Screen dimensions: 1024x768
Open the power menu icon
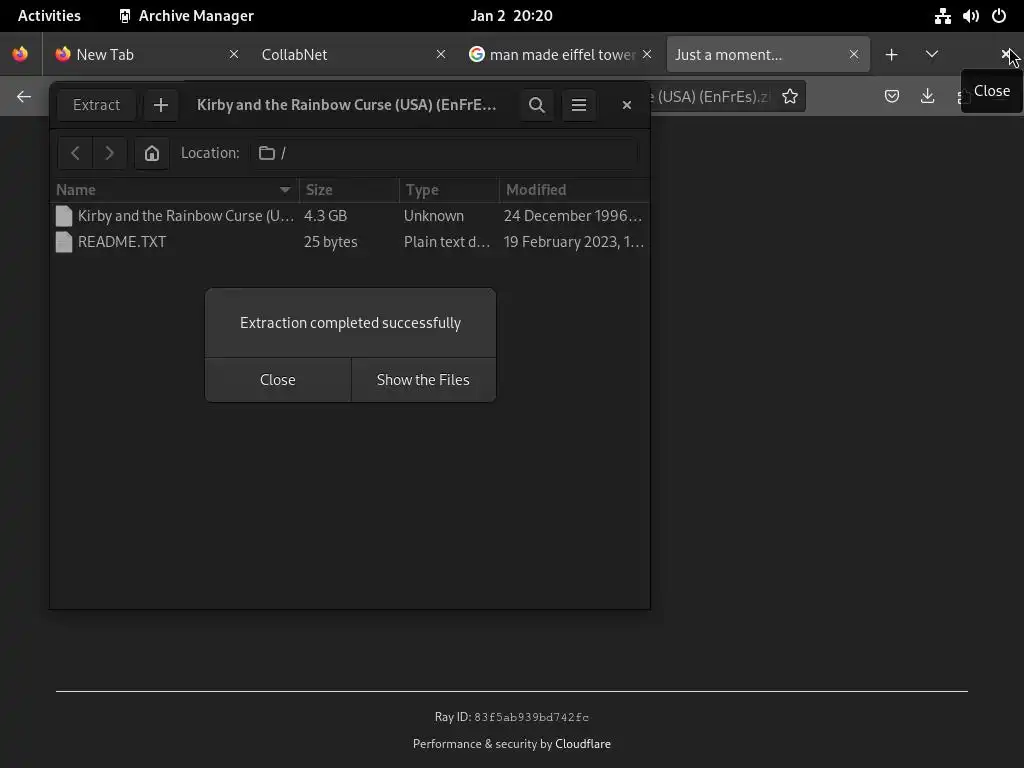pyautogui.click(x=999, y=16)
